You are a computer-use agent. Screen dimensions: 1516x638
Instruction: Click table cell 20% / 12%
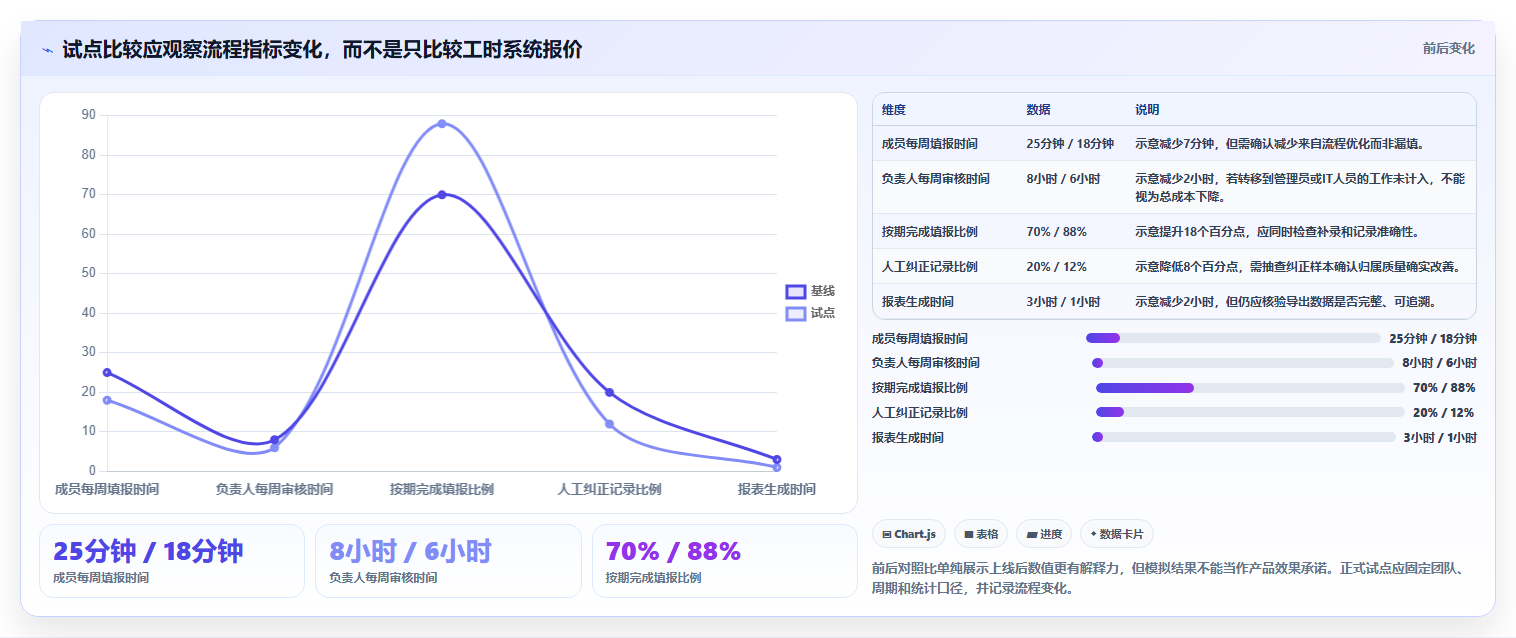coord(1056,267)
